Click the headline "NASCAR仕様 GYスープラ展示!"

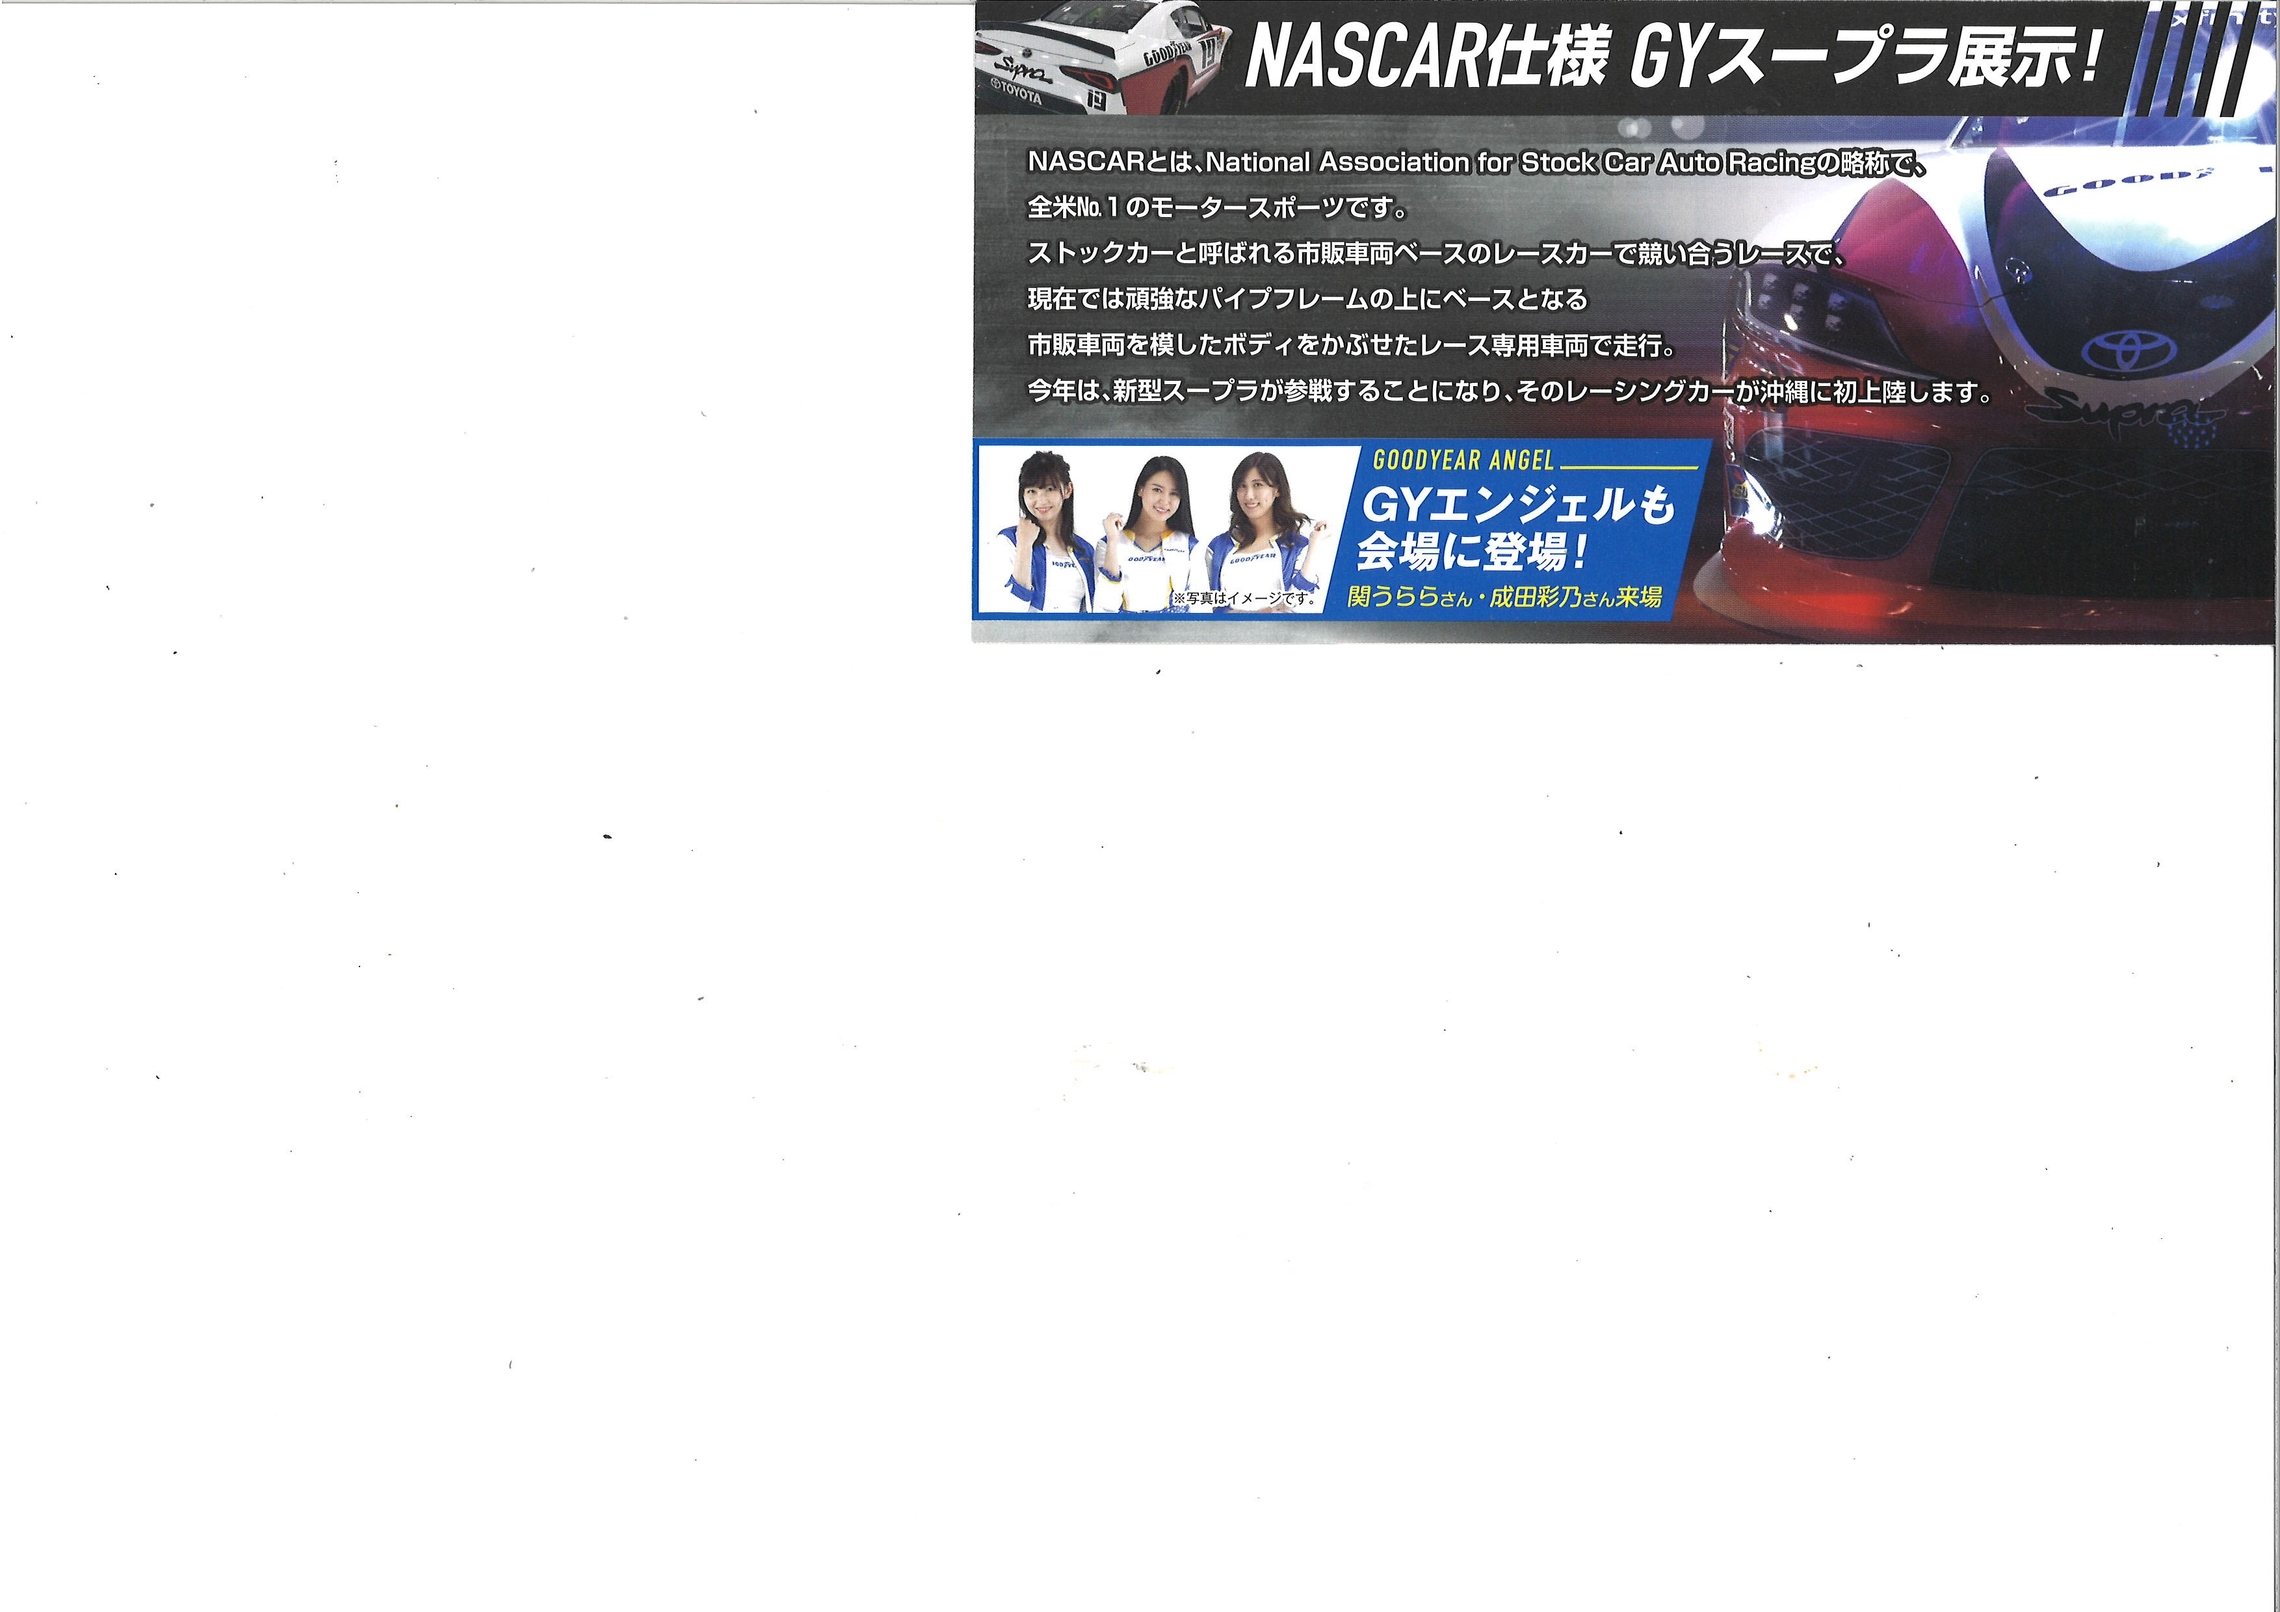pyautogui.click(x=1672, y=59)
